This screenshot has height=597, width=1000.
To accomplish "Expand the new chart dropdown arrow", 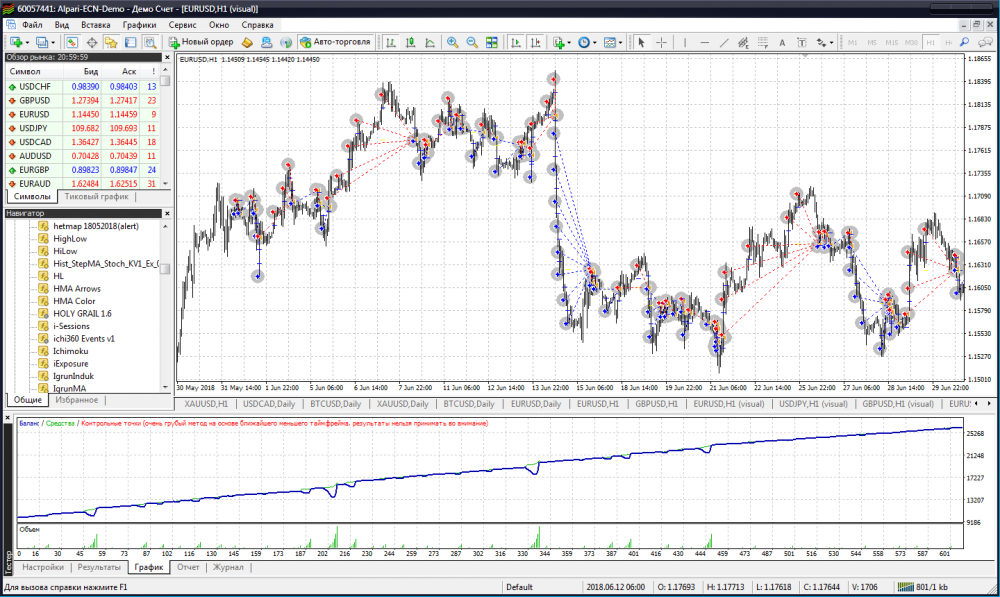I will [27, 43].
